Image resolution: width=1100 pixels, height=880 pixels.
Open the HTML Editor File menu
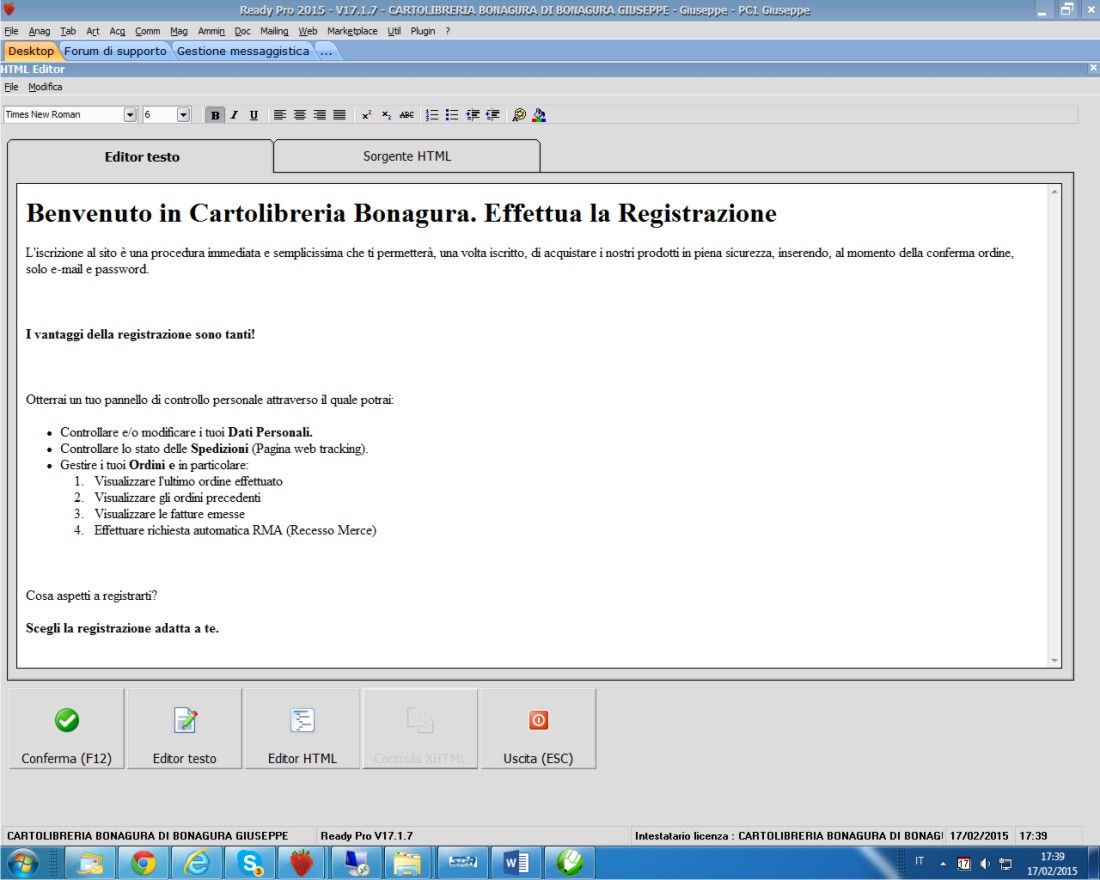11,87
